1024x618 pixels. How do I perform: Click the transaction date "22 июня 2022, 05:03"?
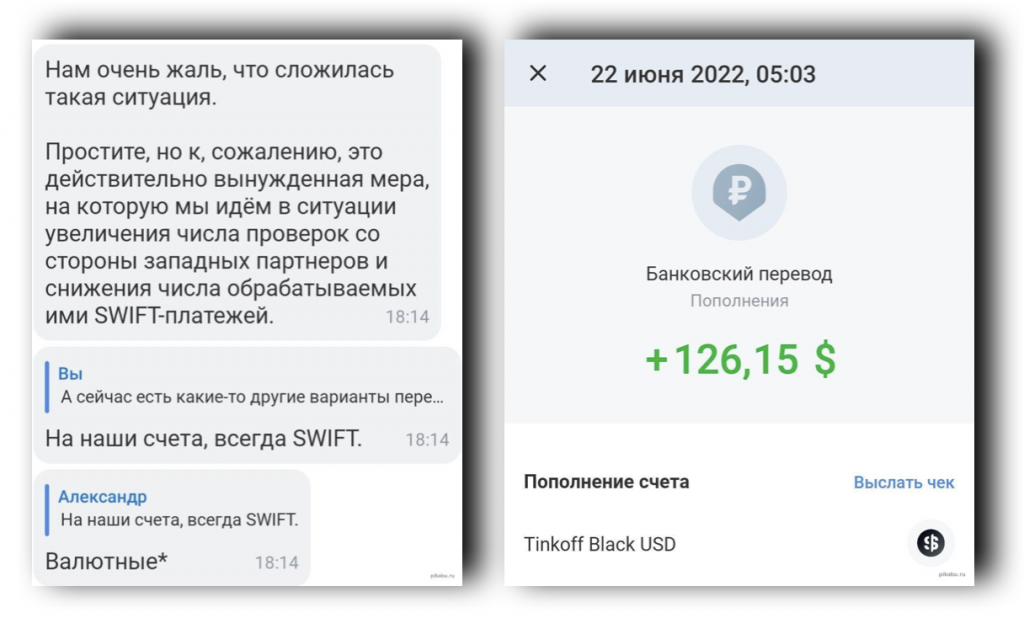(x=703, y=73)
